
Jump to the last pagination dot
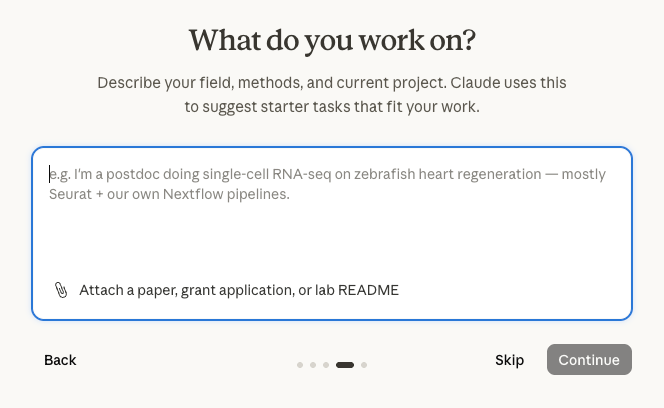[364, 365]
